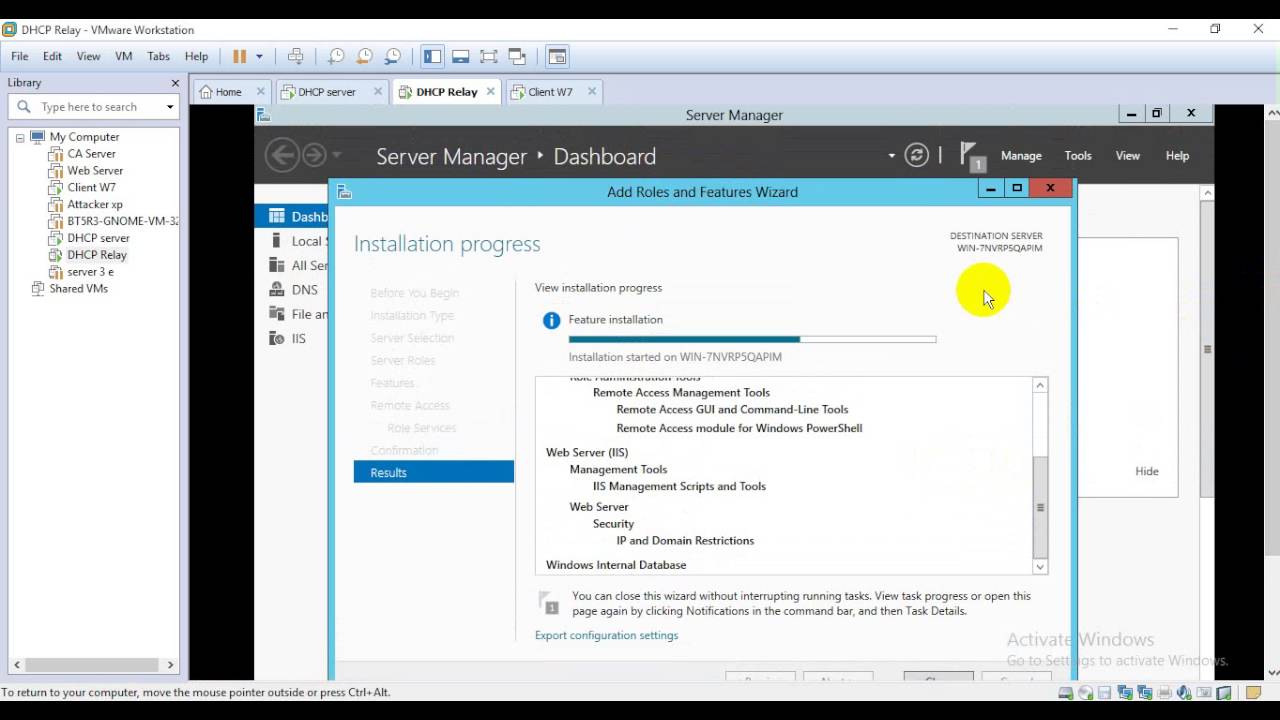1280x720 pixels.
Task: Open the File menu in VMware
Action: 20,57
